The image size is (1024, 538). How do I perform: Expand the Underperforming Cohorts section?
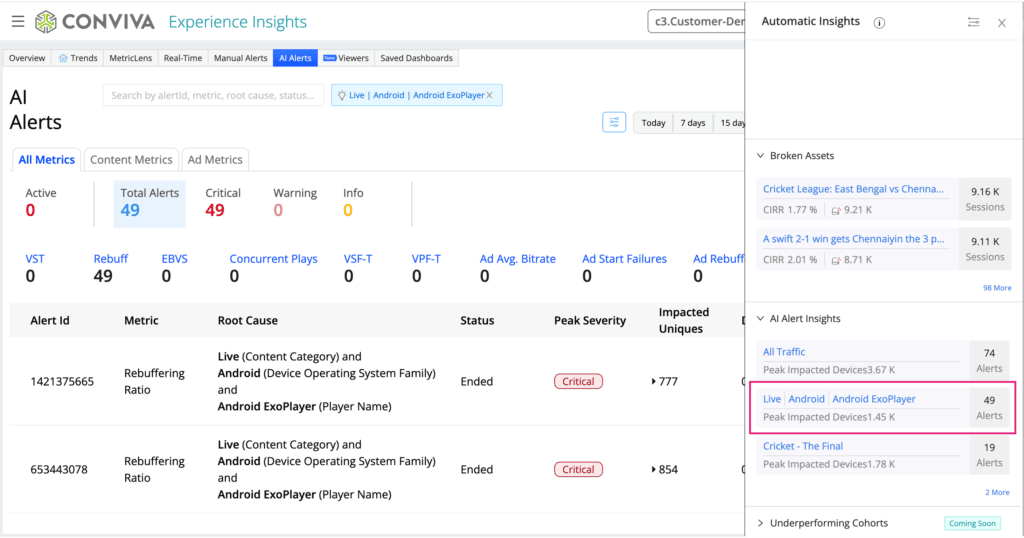760,523
